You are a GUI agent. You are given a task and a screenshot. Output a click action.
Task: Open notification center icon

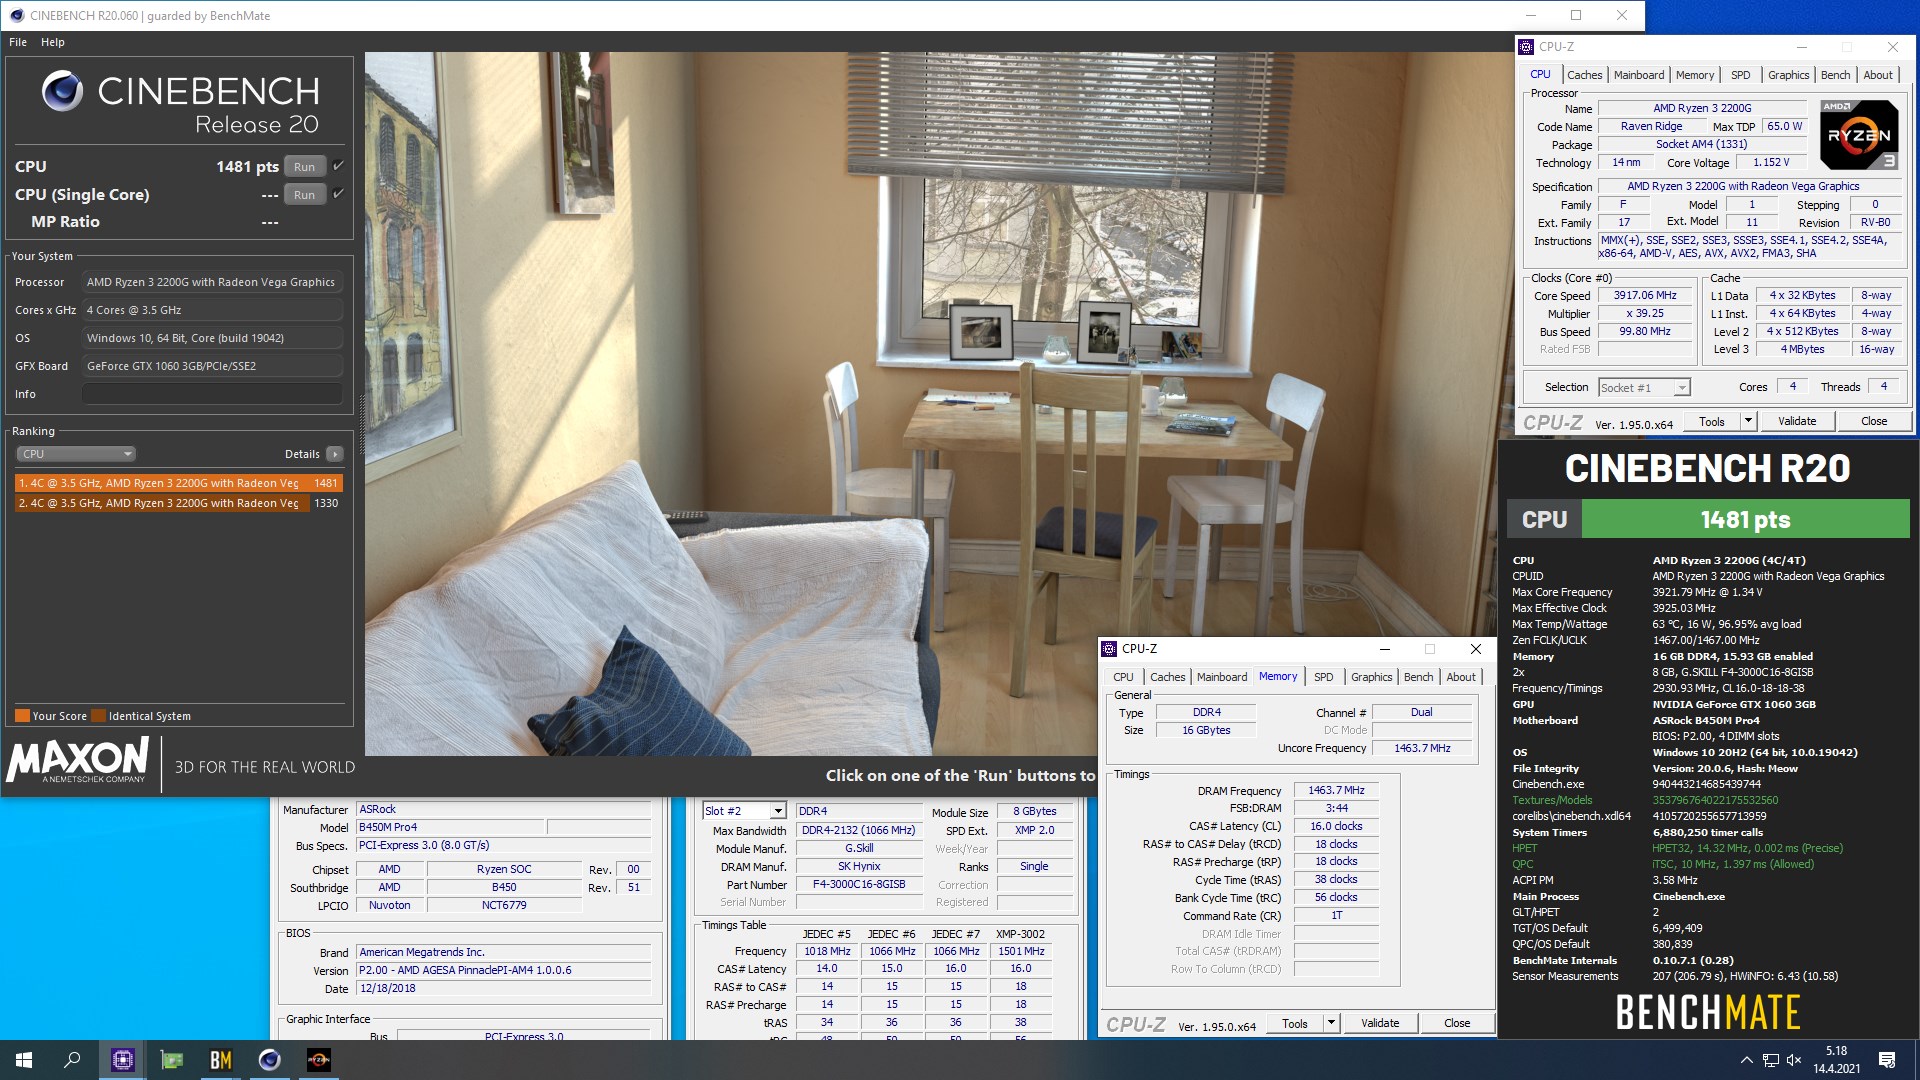[x=1887, y=1060]
